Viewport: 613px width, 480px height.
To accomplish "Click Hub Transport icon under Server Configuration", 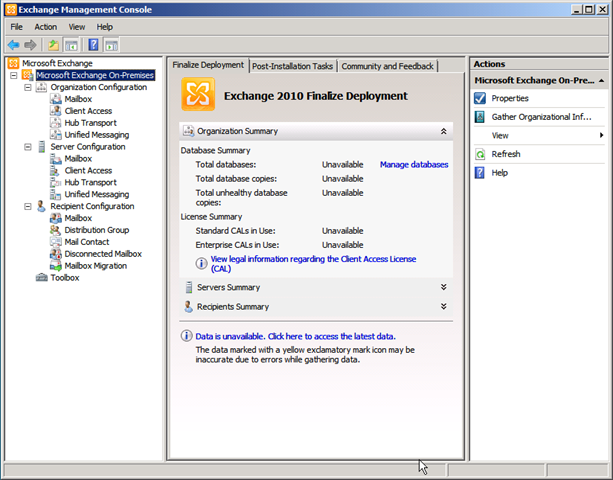I will coord(56,183).
